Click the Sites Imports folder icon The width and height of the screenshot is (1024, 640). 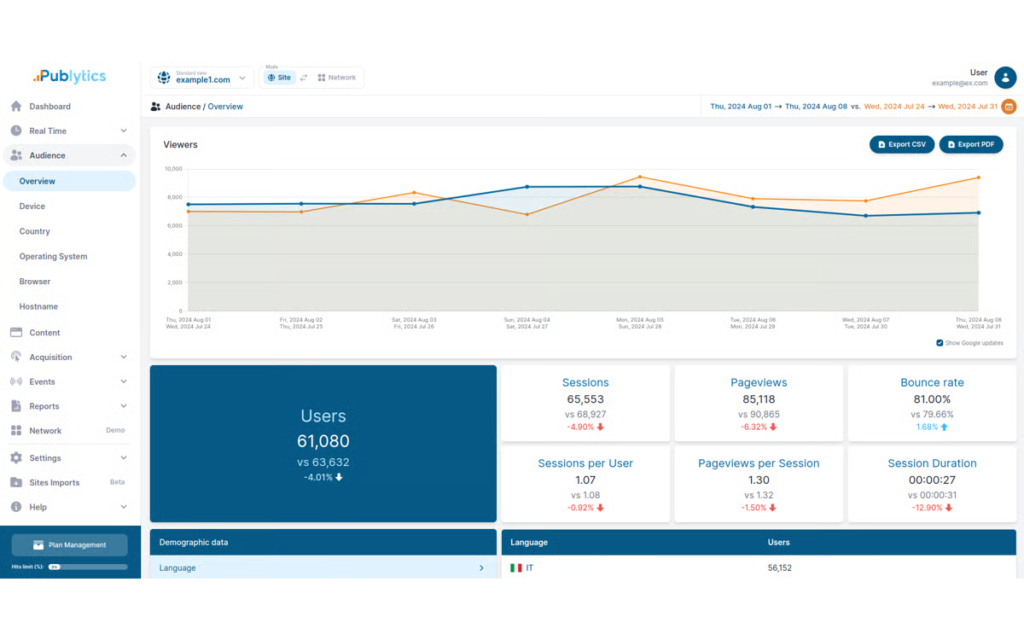pos(16,482)
